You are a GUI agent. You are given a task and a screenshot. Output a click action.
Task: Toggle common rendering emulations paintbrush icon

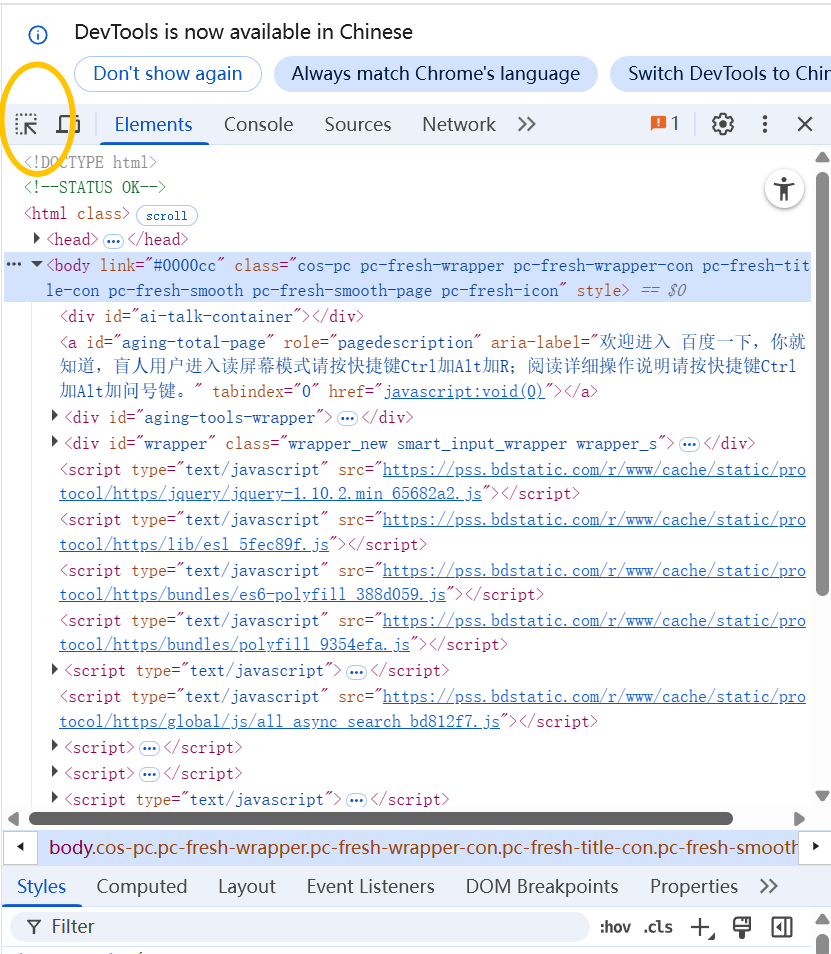742,927
